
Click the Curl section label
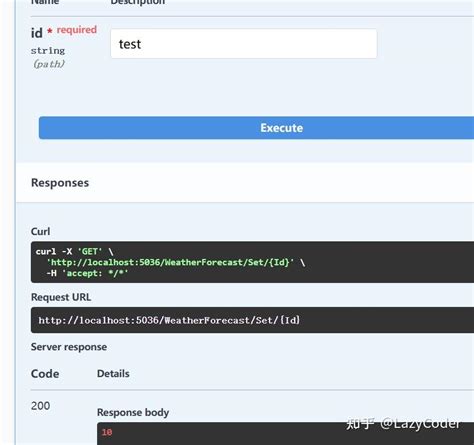[40, 231]
